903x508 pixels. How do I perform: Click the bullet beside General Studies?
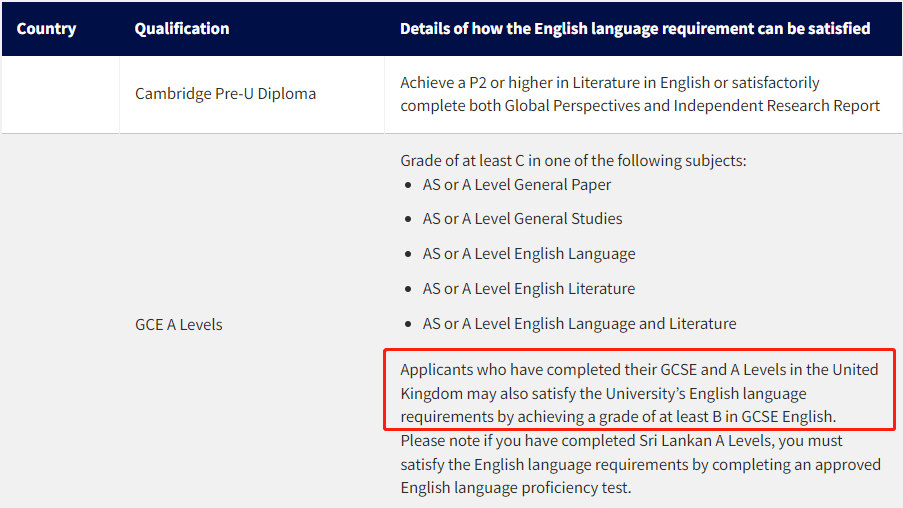click(408, 219)
